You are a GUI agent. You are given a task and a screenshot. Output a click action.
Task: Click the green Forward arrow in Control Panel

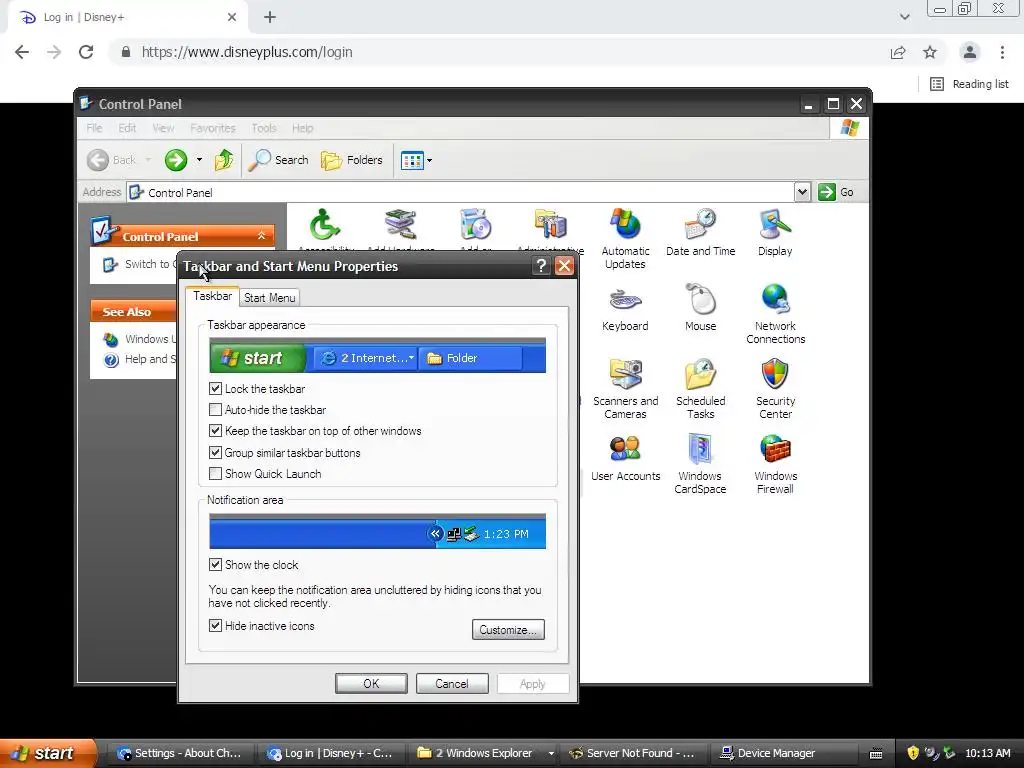[x=175, y=160]
